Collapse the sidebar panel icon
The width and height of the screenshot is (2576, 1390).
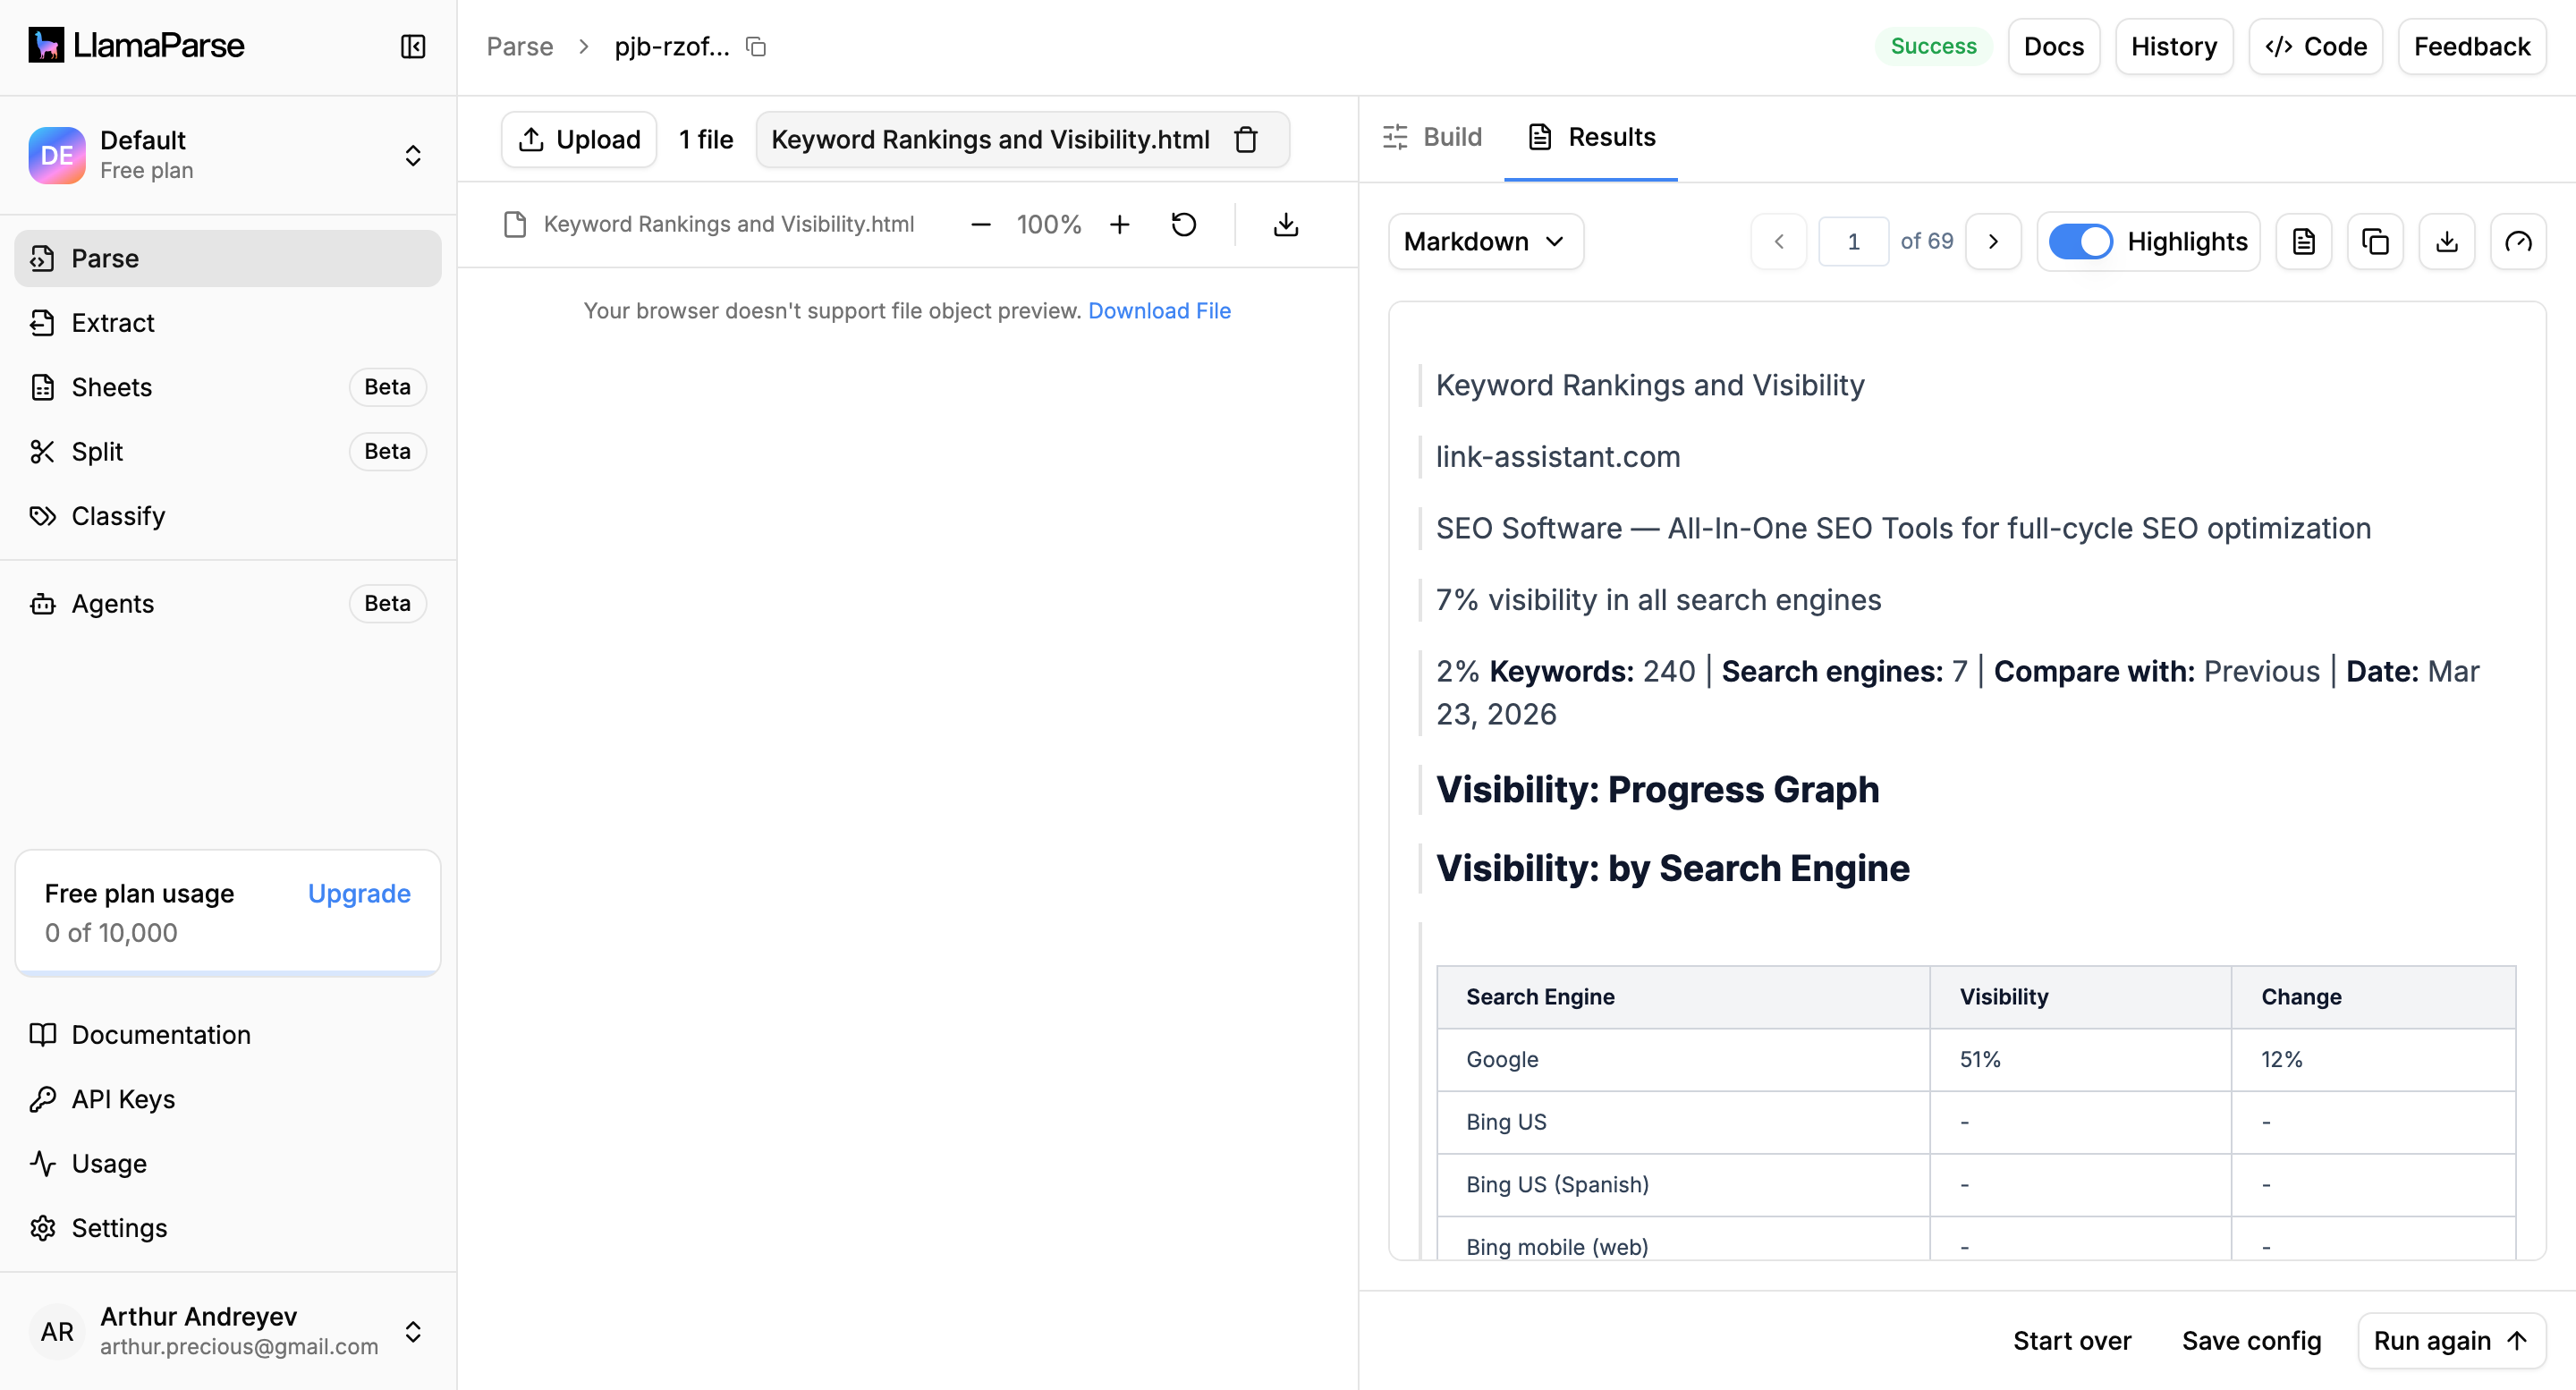point(413,46)
